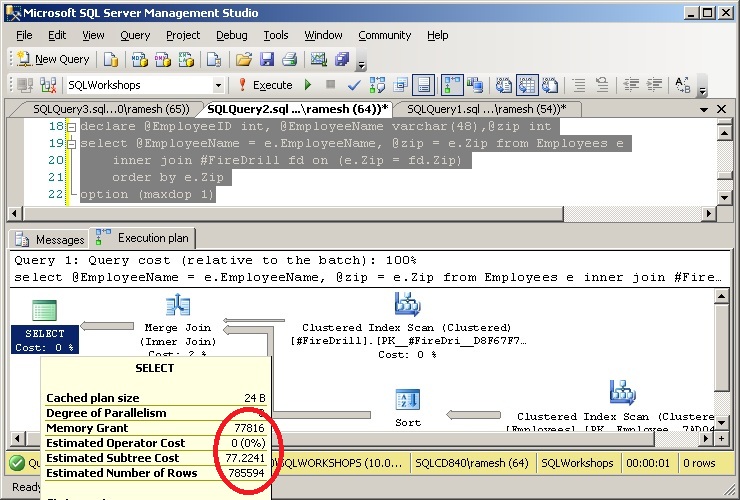
Task: Open Query Options icon
Action: pyautogui.click(x=400, y=85)
